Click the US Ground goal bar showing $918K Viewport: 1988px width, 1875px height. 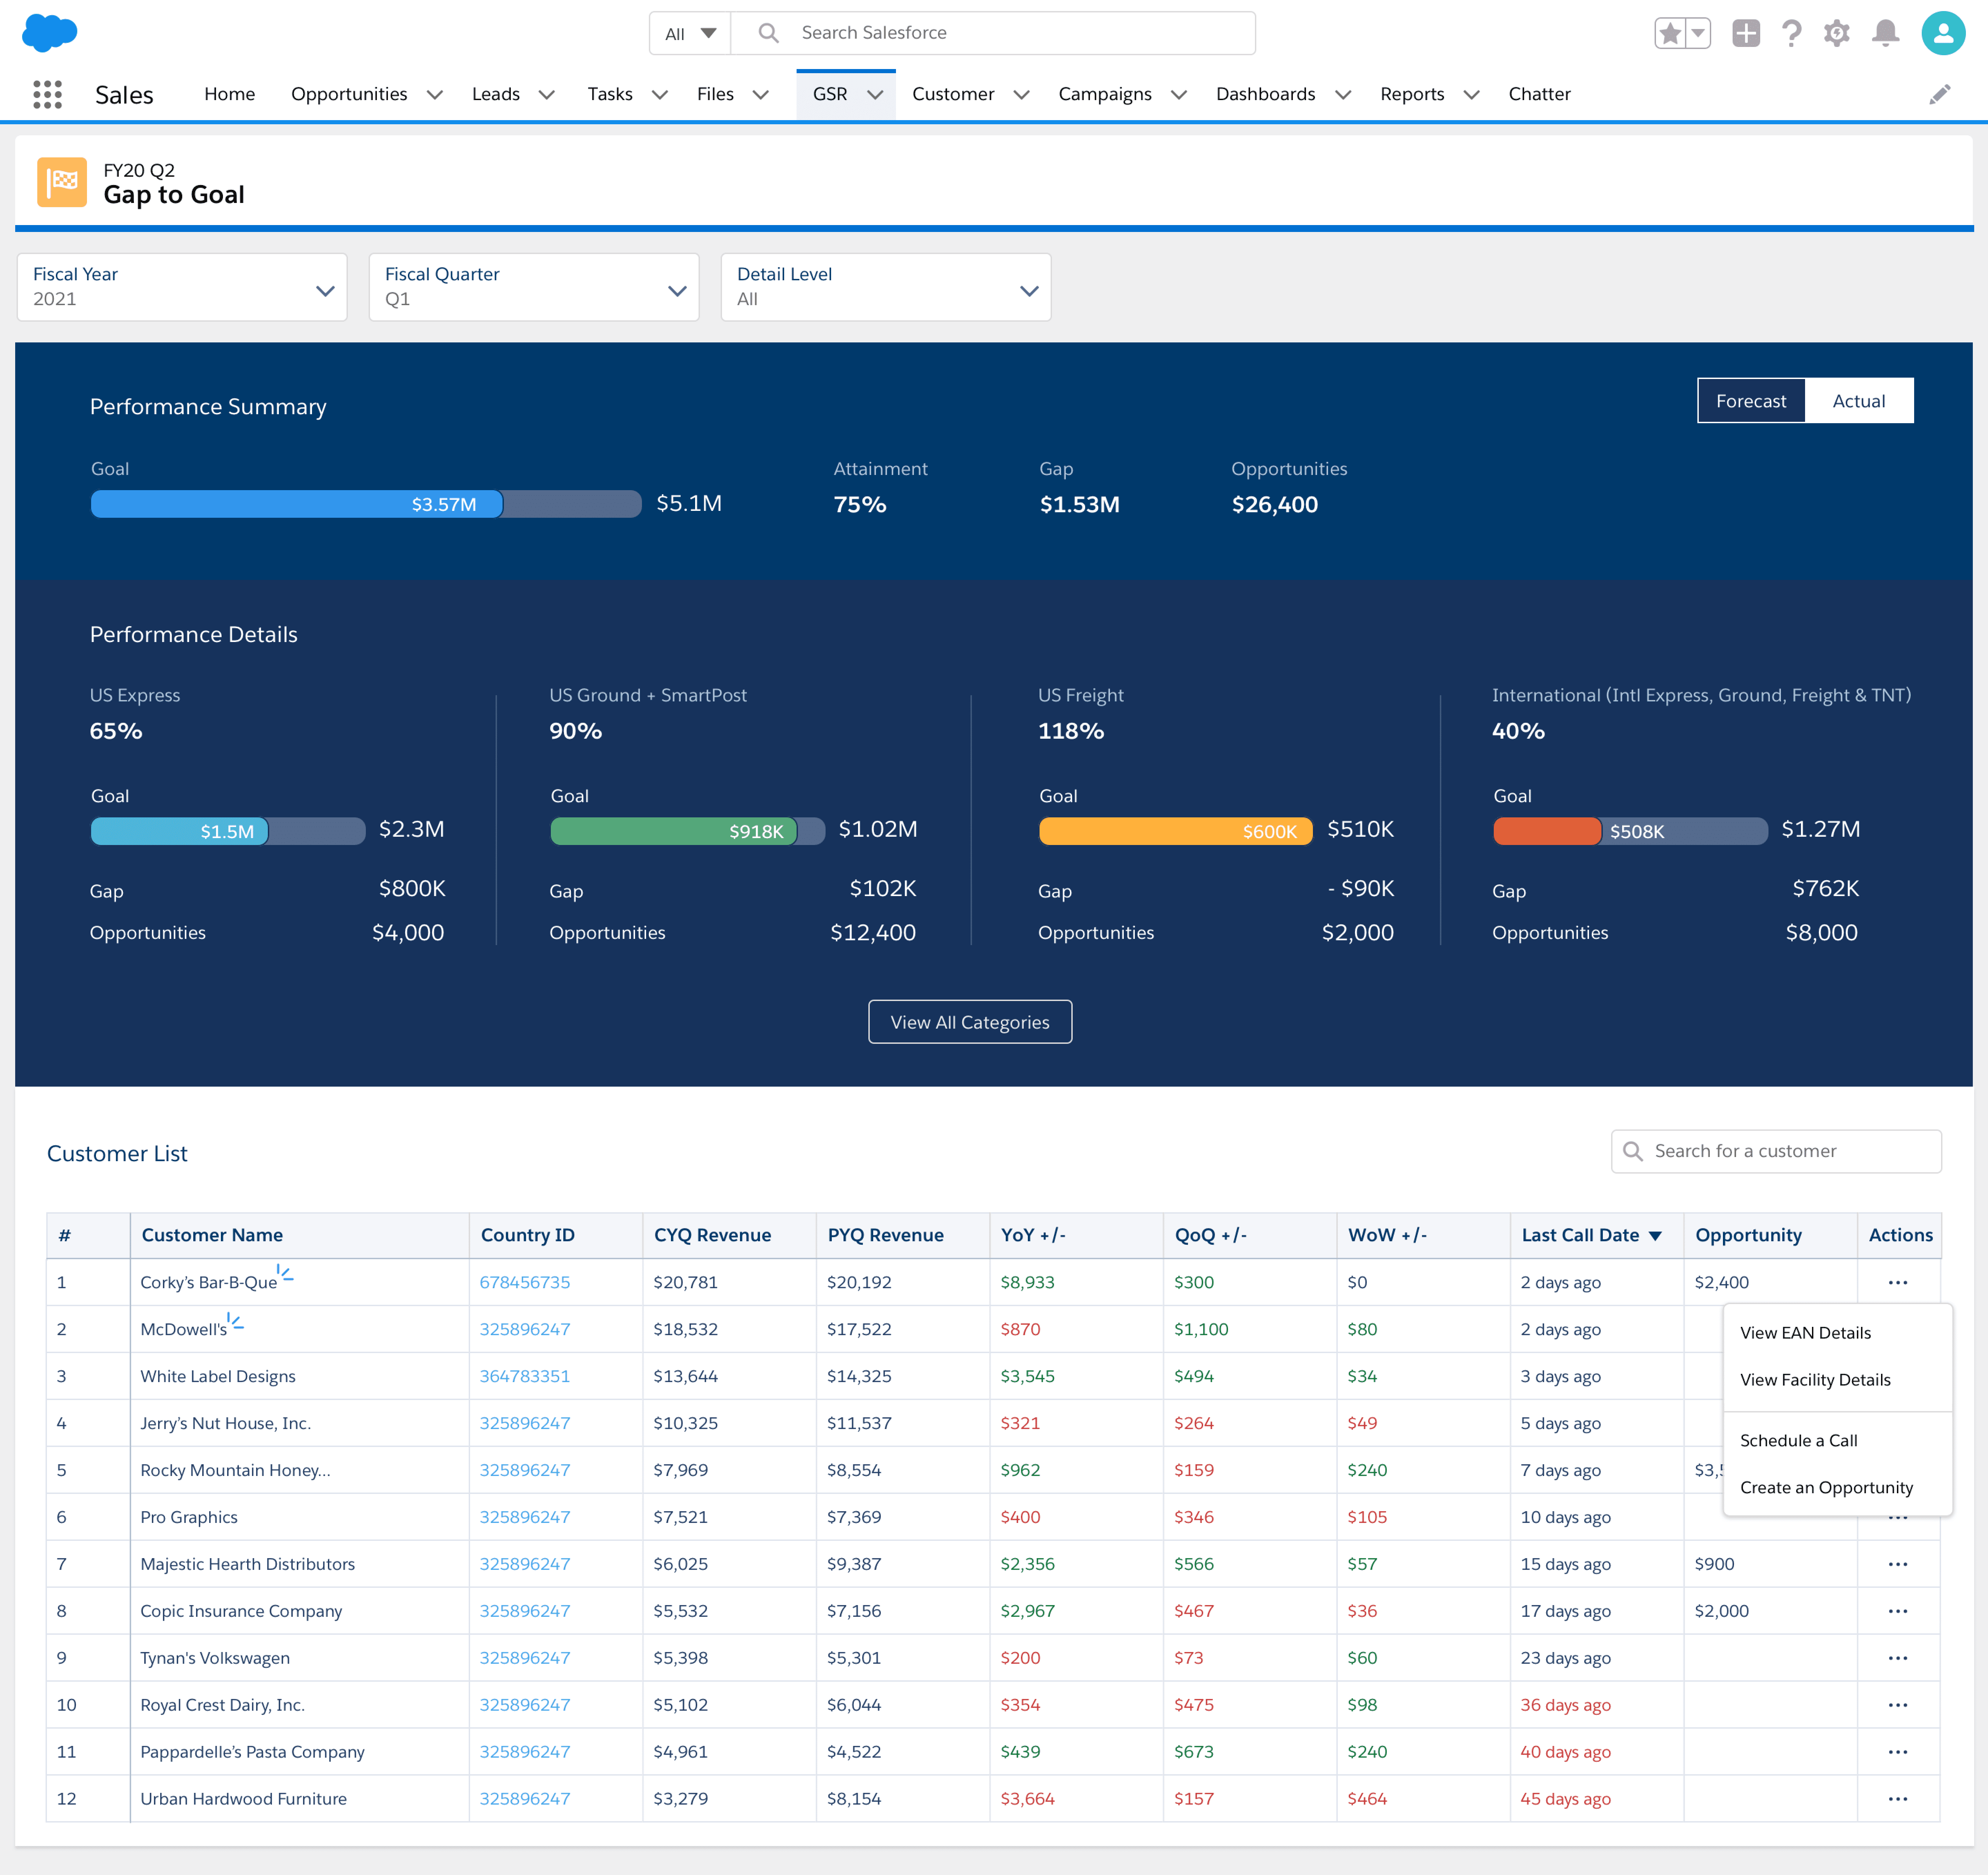coord(688,831)
